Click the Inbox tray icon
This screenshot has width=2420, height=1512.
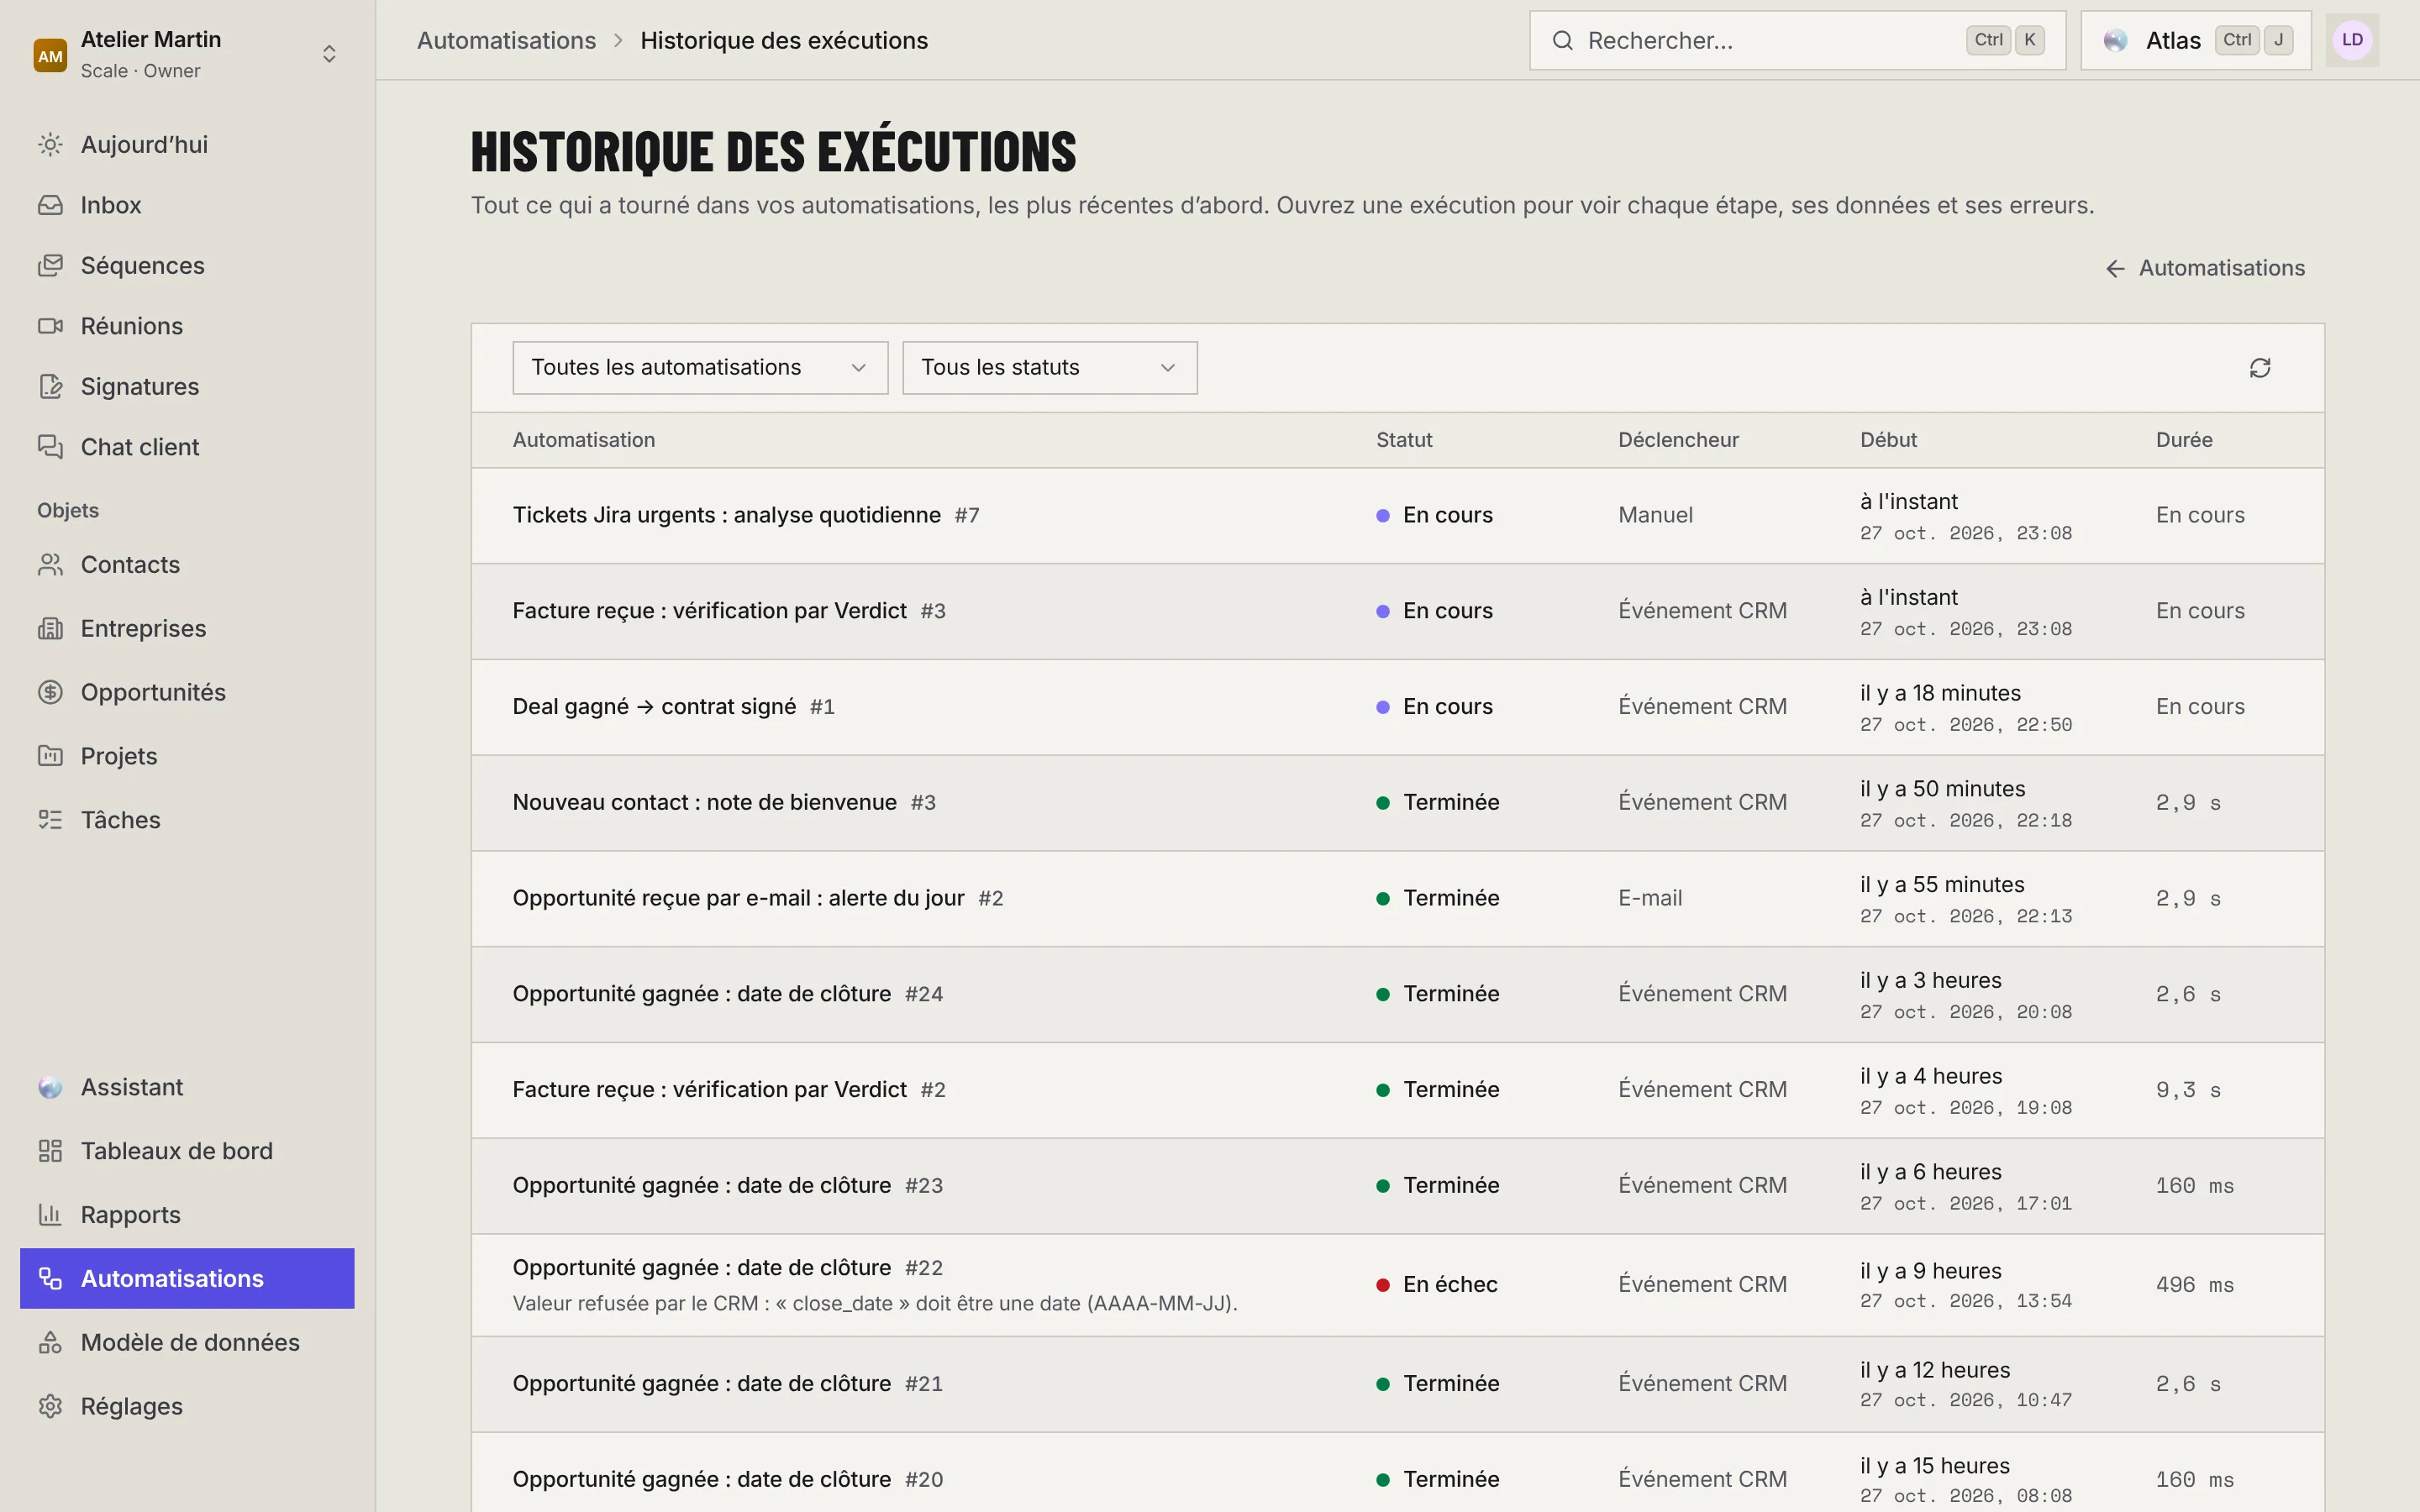click(50, 205)
